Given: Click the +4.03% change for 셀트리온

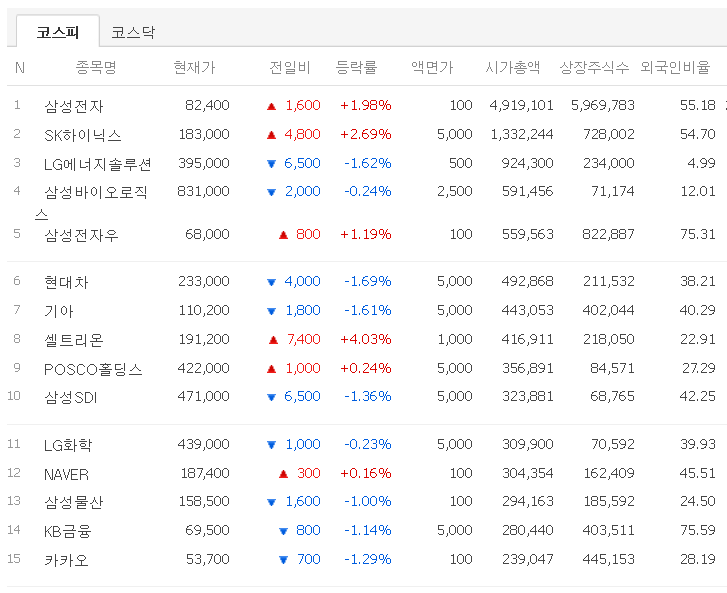Looking at the screenshot, I should pyautogui.click(x=366, y=339).
